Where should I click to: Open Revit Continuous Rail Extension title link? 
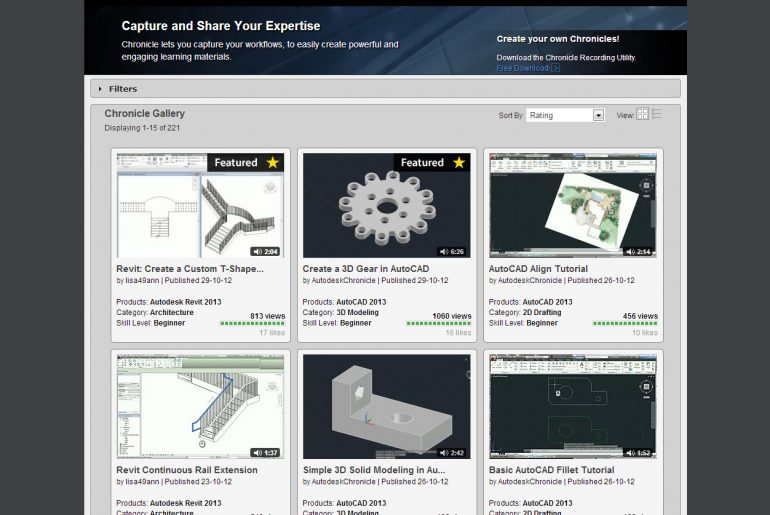tap(187, 470)
